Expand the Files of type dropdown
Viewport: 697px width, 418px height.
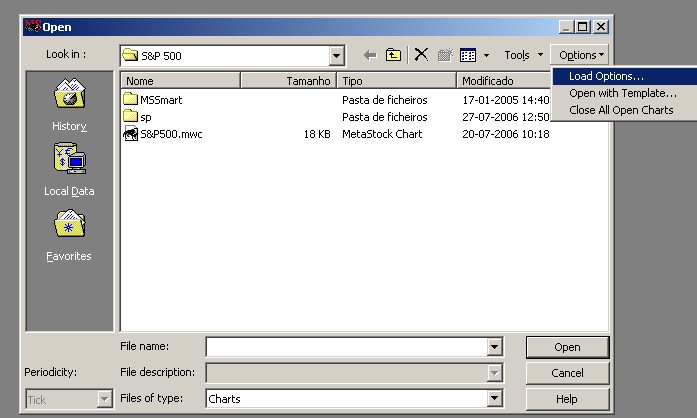[x=494, y=399]
